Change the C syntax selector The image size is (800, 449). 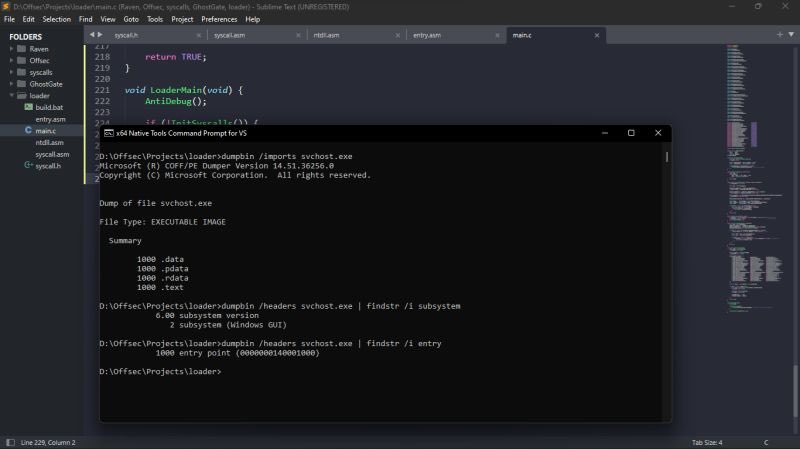click(766, 442)
